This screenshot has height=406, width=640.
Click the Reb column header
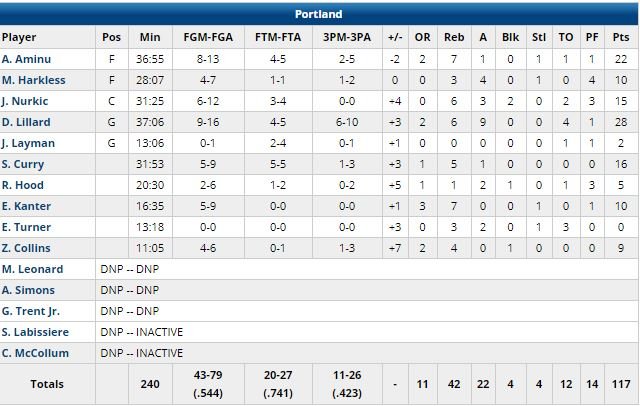point(453,37)
